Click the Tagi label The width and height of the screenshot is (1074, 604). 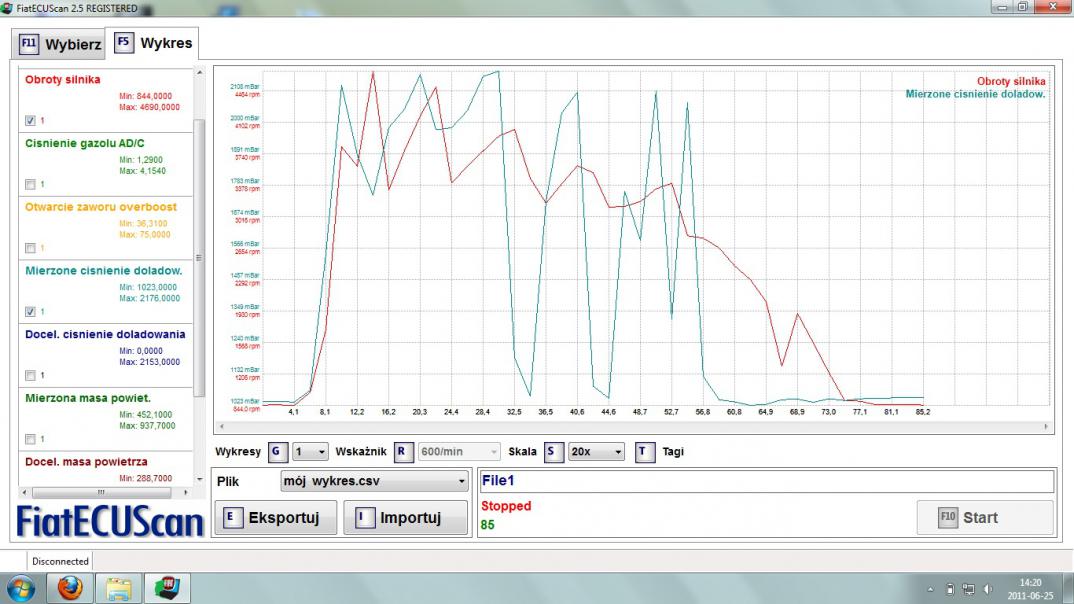[673, 452]
